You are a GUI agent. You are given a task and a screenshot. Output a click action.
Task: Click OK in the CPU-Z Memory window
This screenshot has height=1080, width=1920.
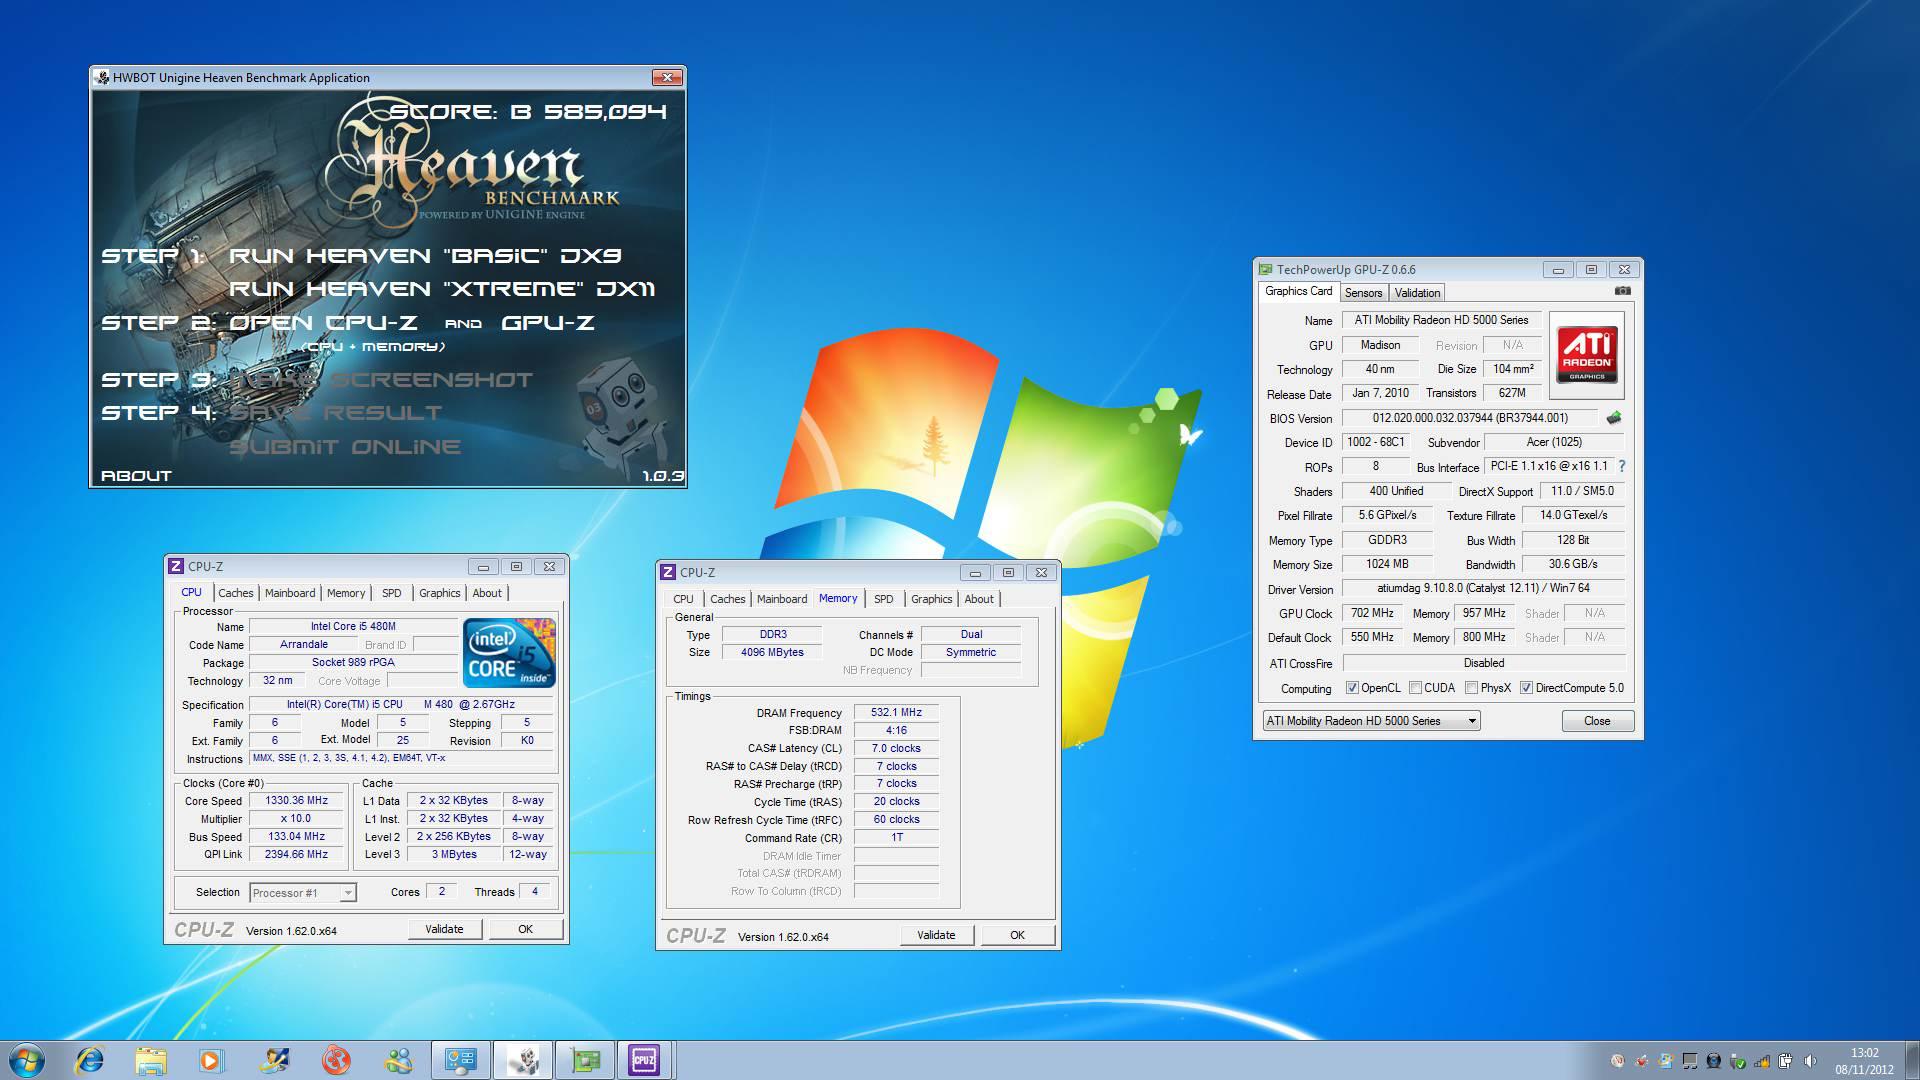click(1017, 935)
